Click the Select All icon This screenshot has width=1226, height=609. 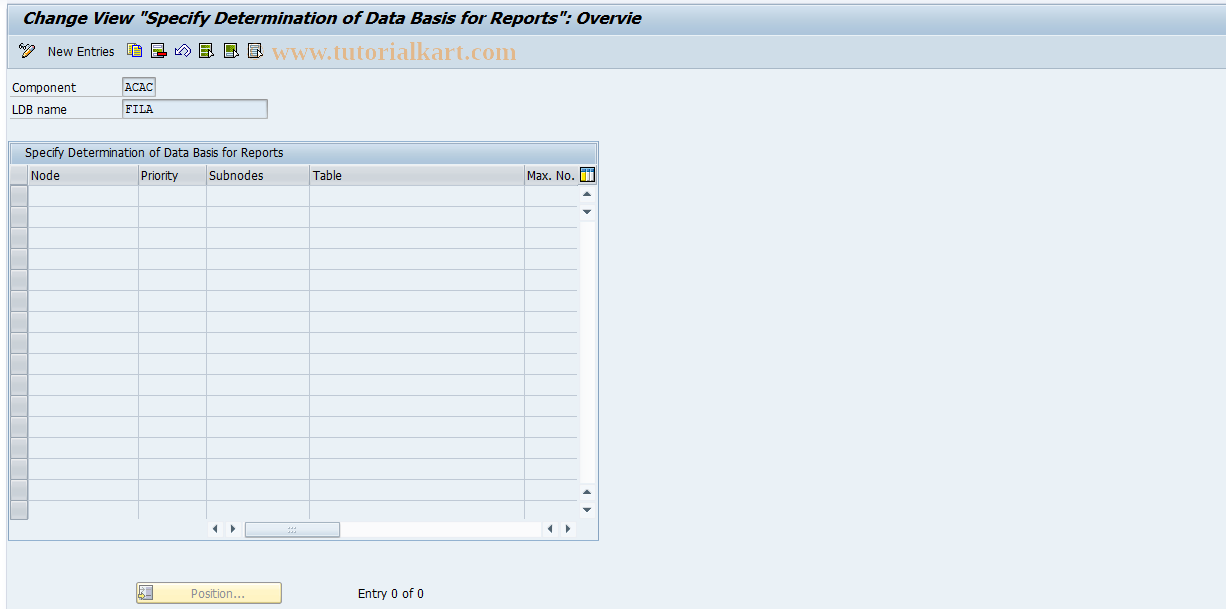point(206,51)
